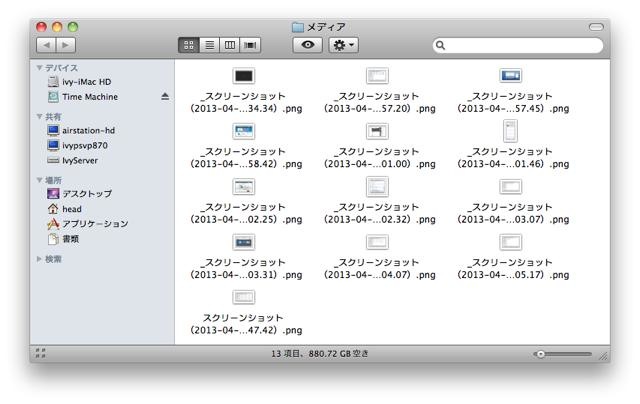Select IvyServer in the sidebar

pos(82,160)
